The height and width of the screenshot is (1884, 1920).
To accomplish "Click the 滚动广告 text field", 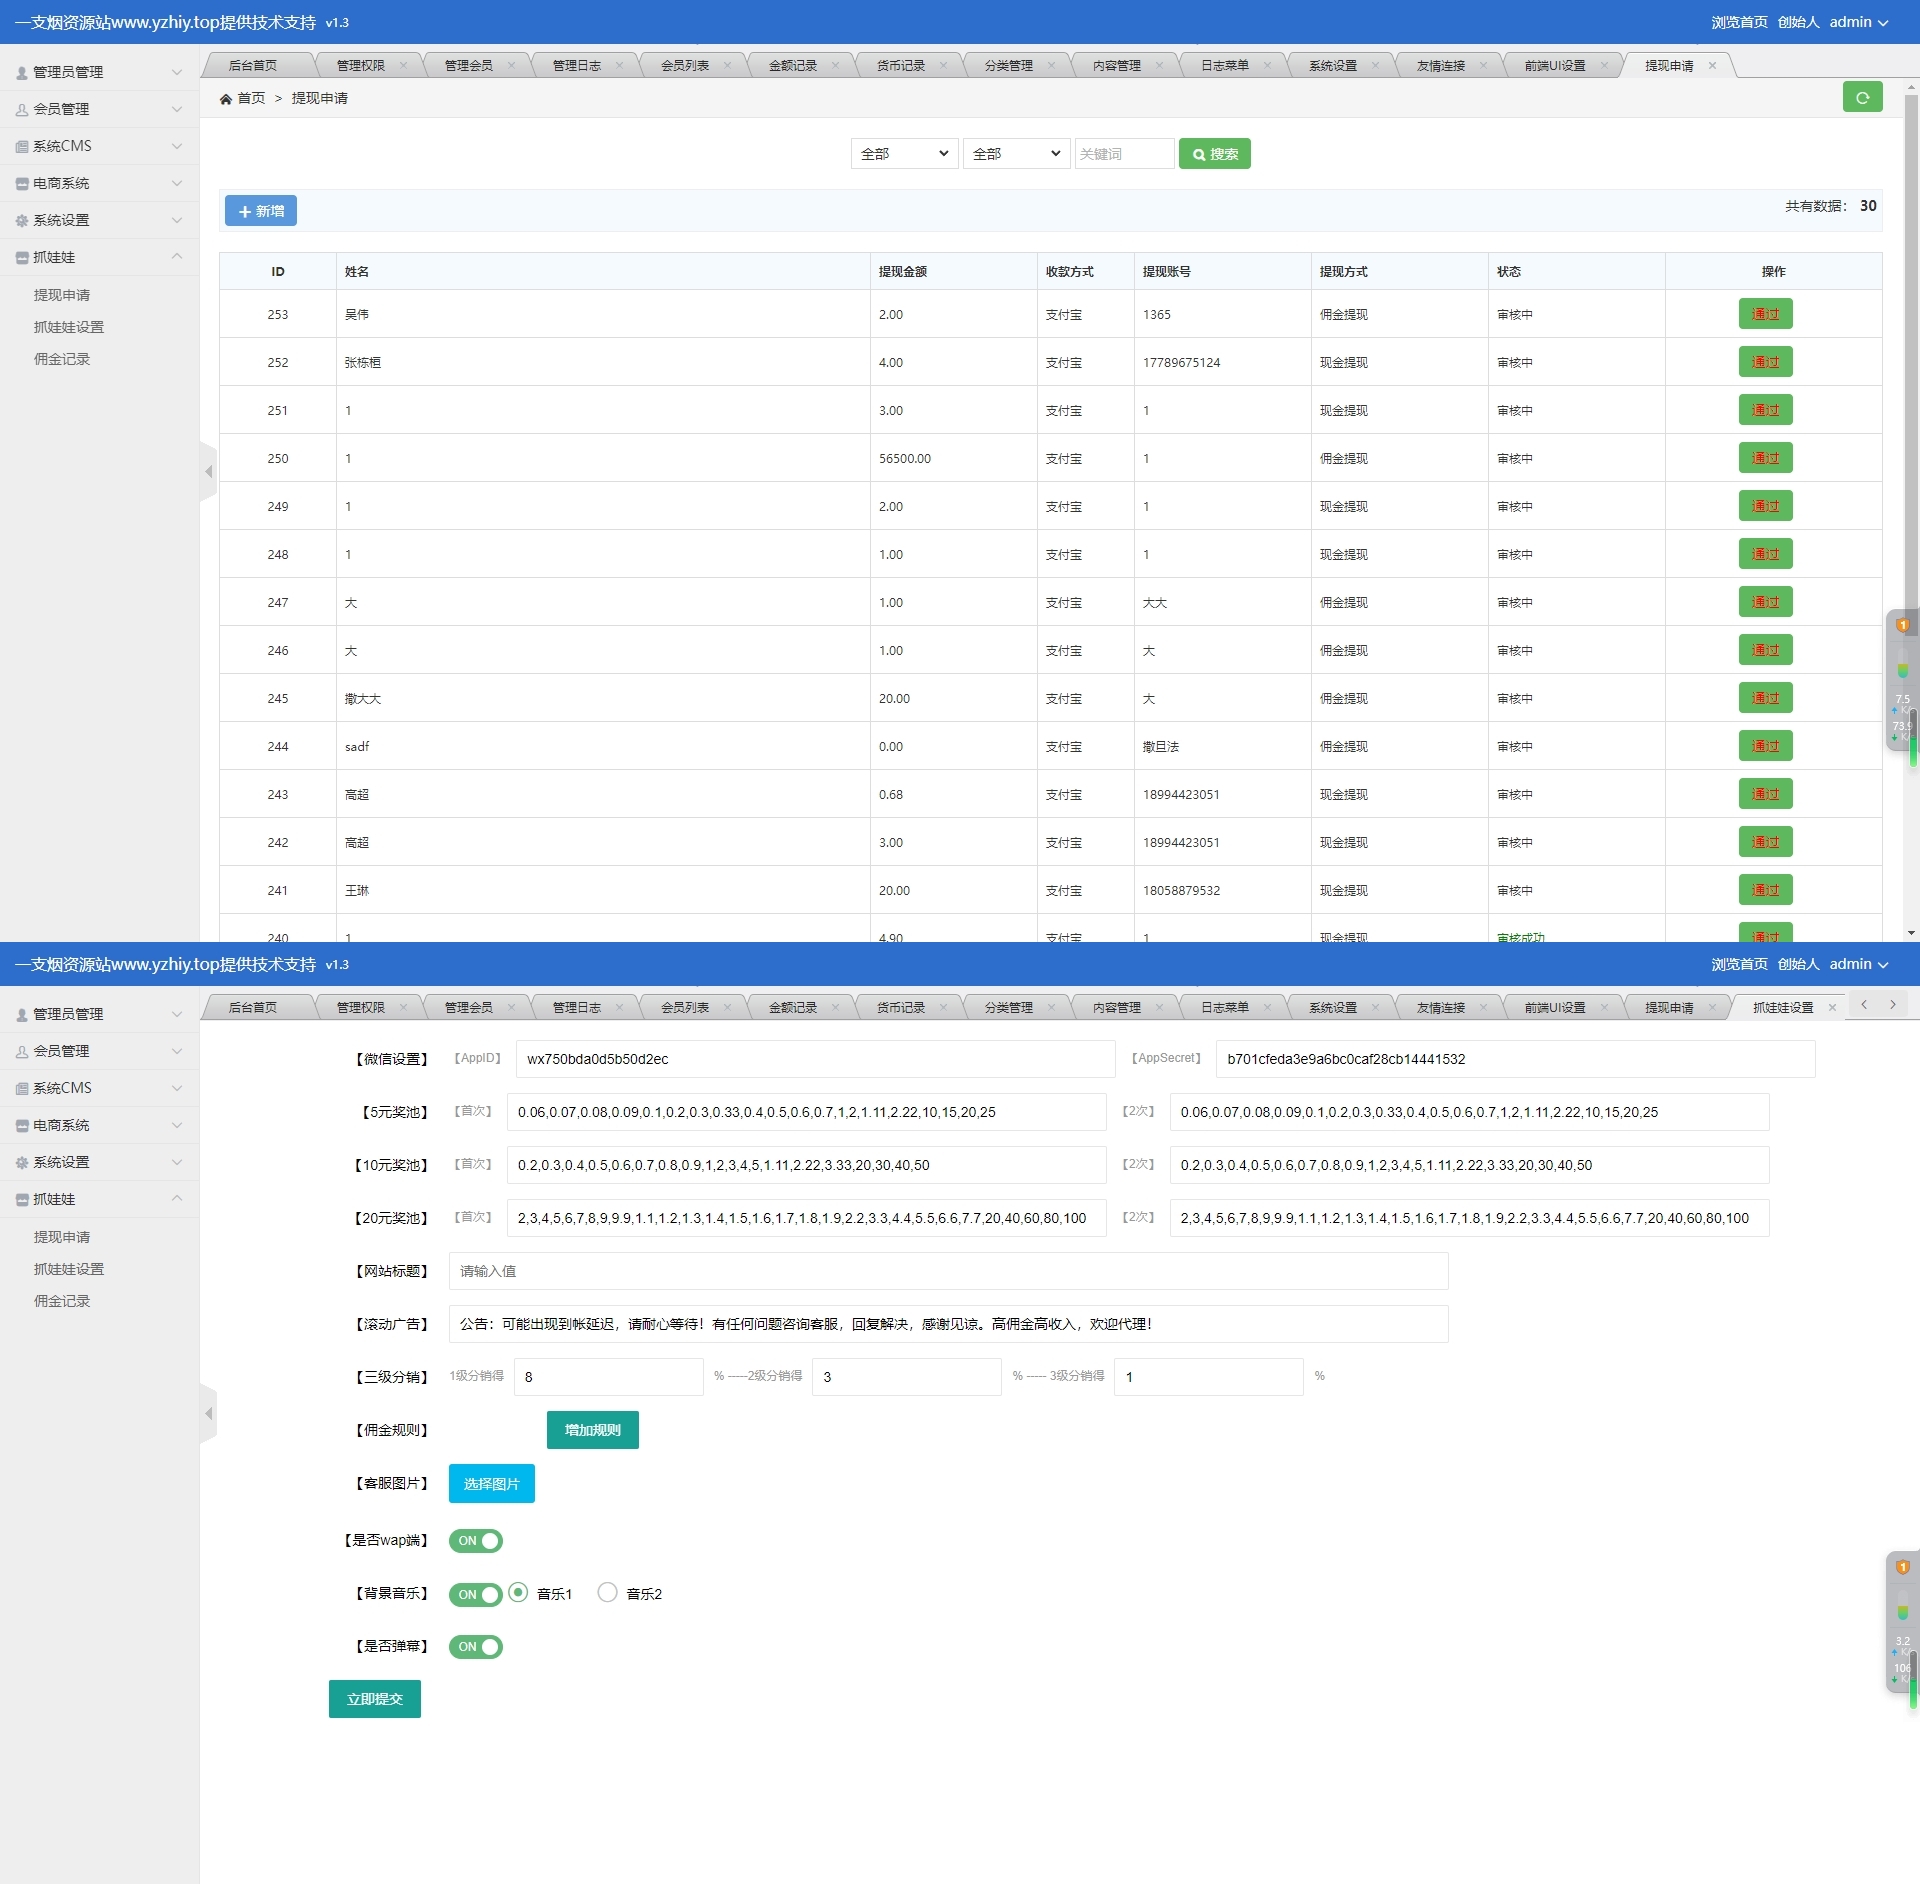I will click(948, 1324).
